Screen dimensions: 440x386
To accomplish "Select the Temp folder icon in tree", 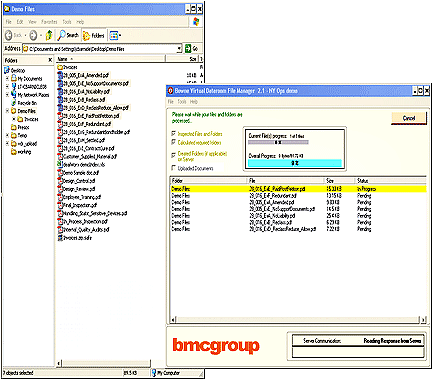I will point(14,135).
